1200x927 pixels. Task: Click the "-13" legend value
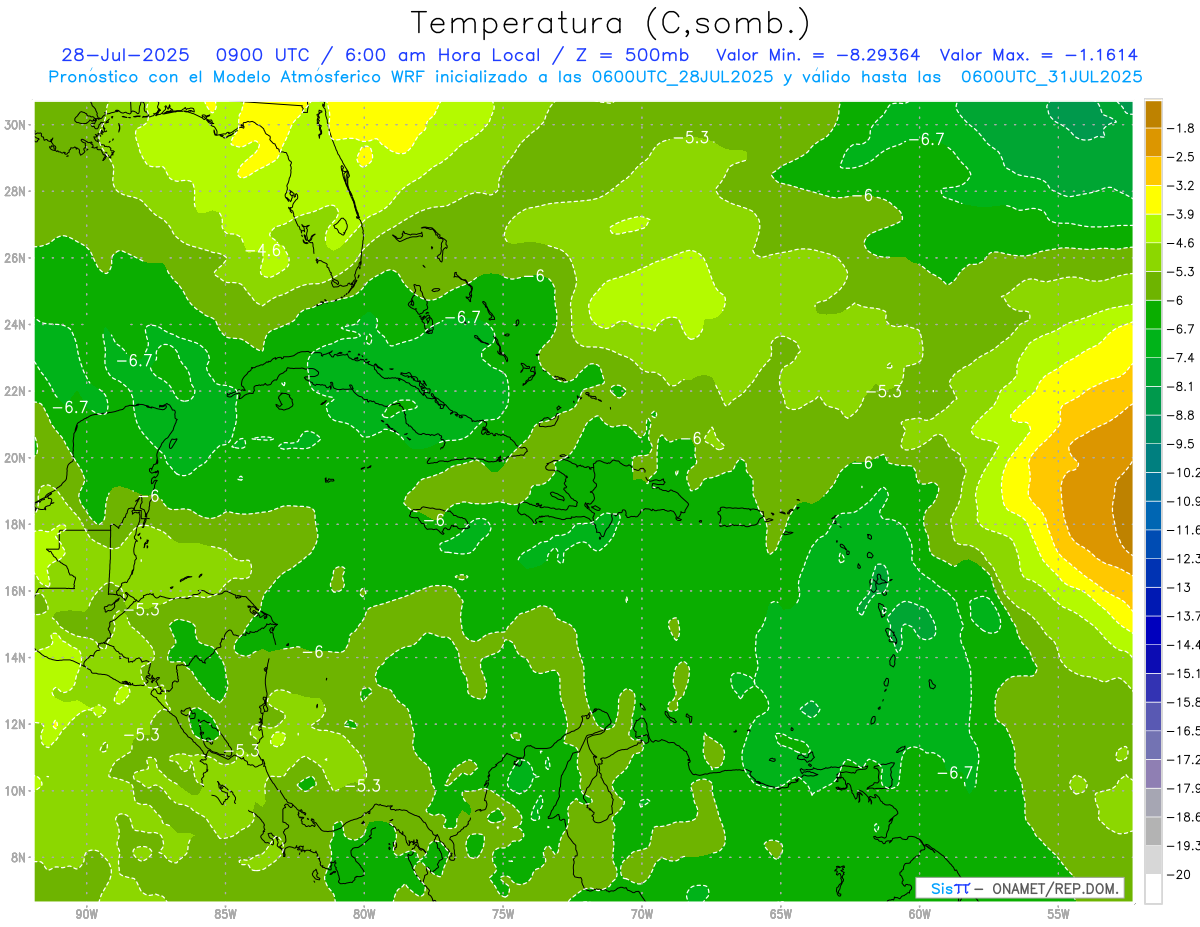[1182, 587]
